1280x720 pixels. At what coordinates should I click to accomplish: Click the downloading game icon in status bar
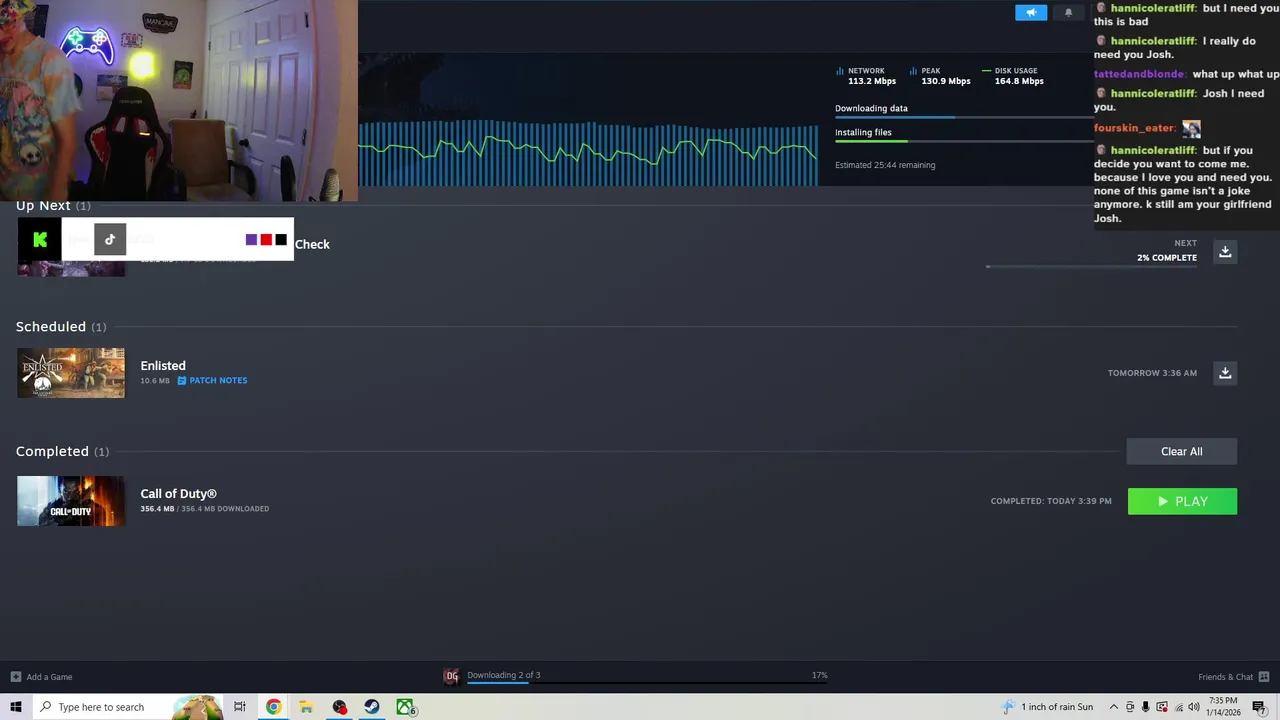click(452, 676)
